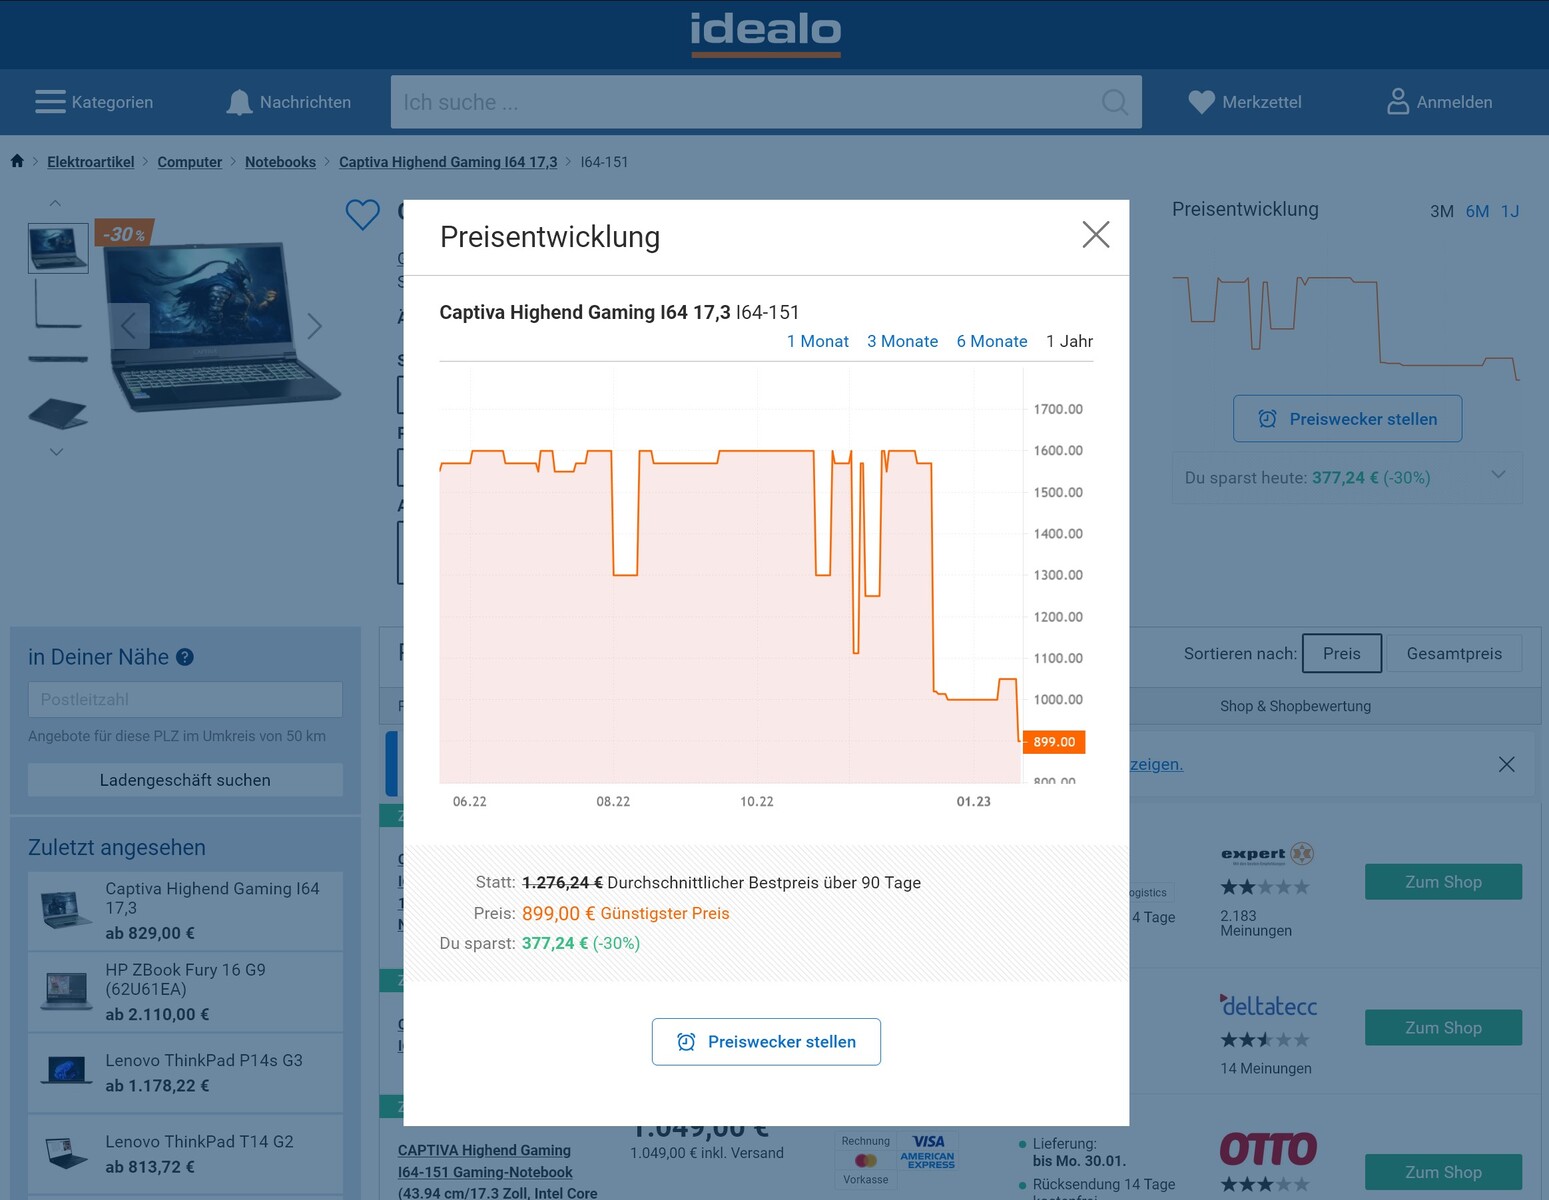Click the deltatecc shop logo
Image resolution: width=1549 pixels, height=1200 pixels.
click(x=1268, y=1006)
